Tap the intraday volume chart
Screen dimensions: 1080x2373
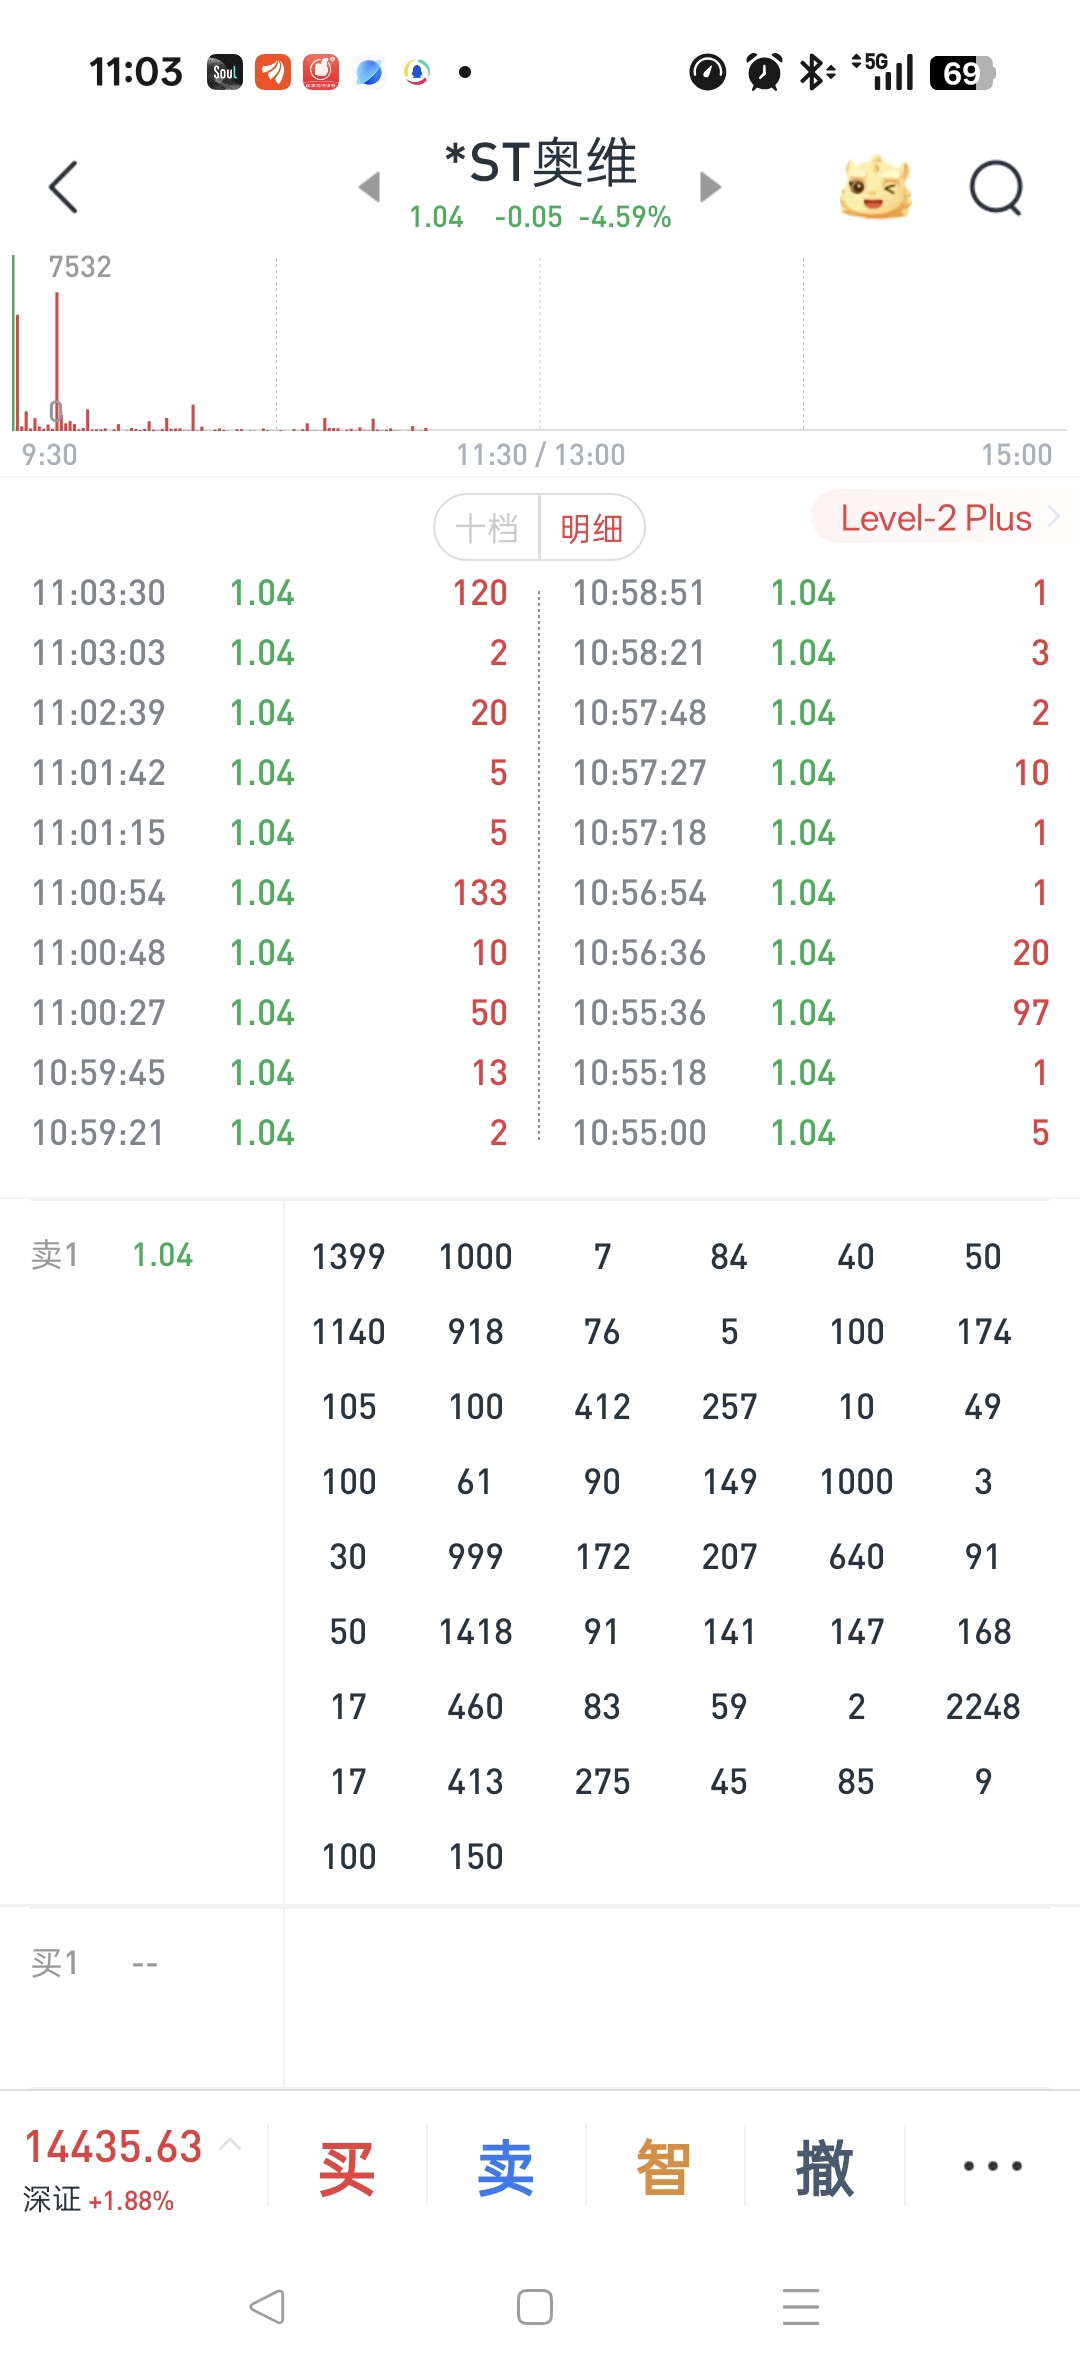click(540, 345)
